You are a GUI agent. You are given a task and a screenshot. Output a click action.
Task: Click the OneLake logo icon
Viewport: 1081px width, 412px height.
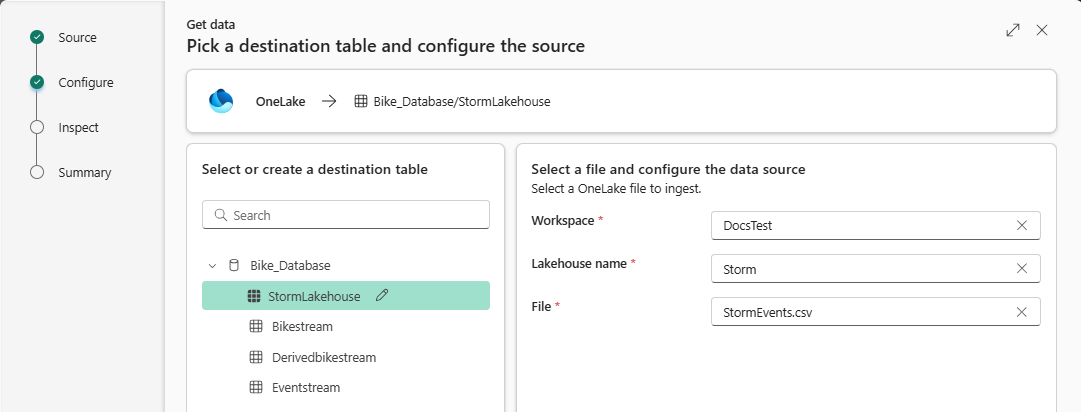220,101
